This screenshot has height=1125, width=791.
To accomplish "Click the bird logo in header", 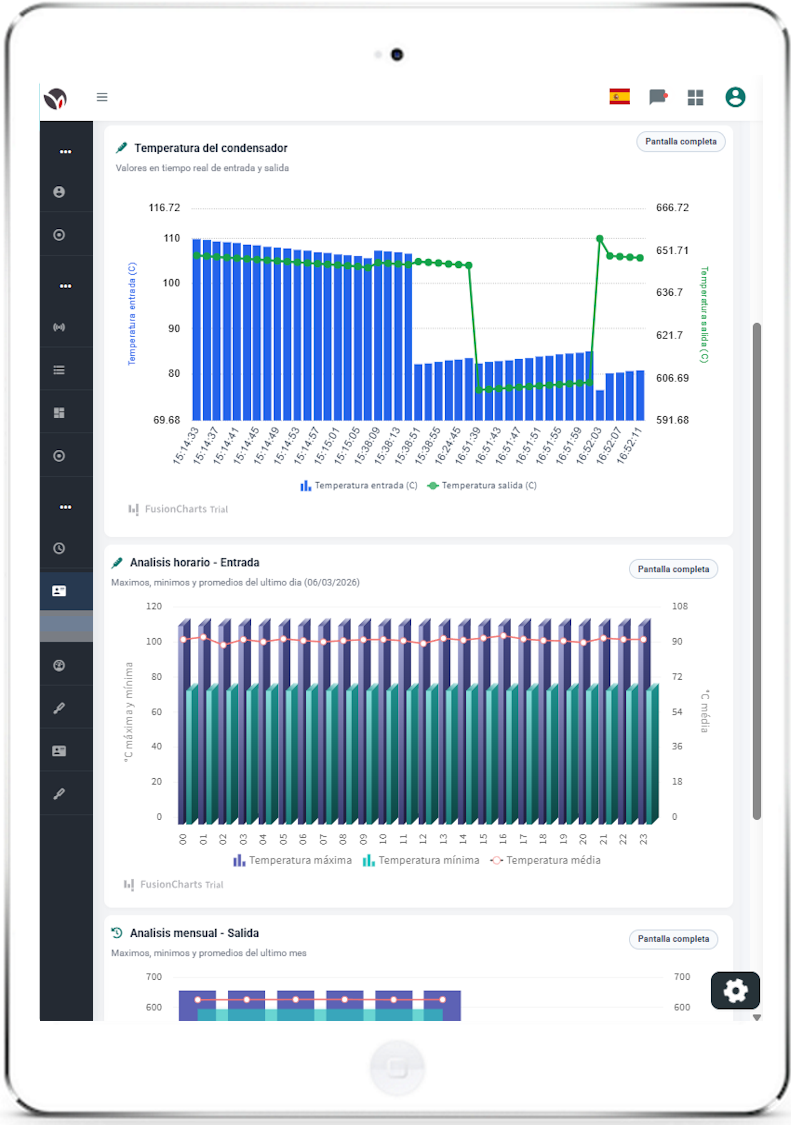I will click(55, 98).
